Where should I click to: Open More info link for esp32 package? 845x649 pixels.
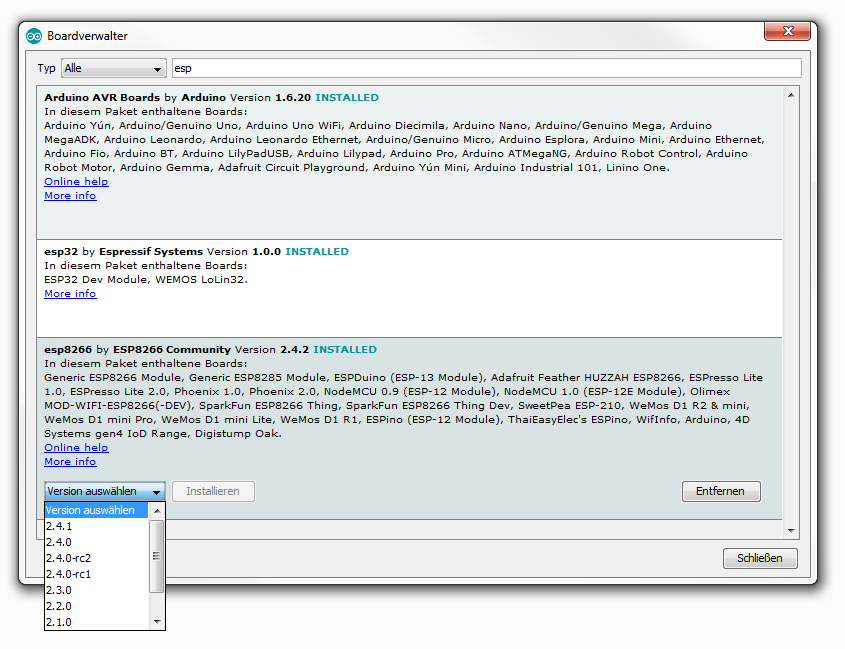[x=70, y=294]
